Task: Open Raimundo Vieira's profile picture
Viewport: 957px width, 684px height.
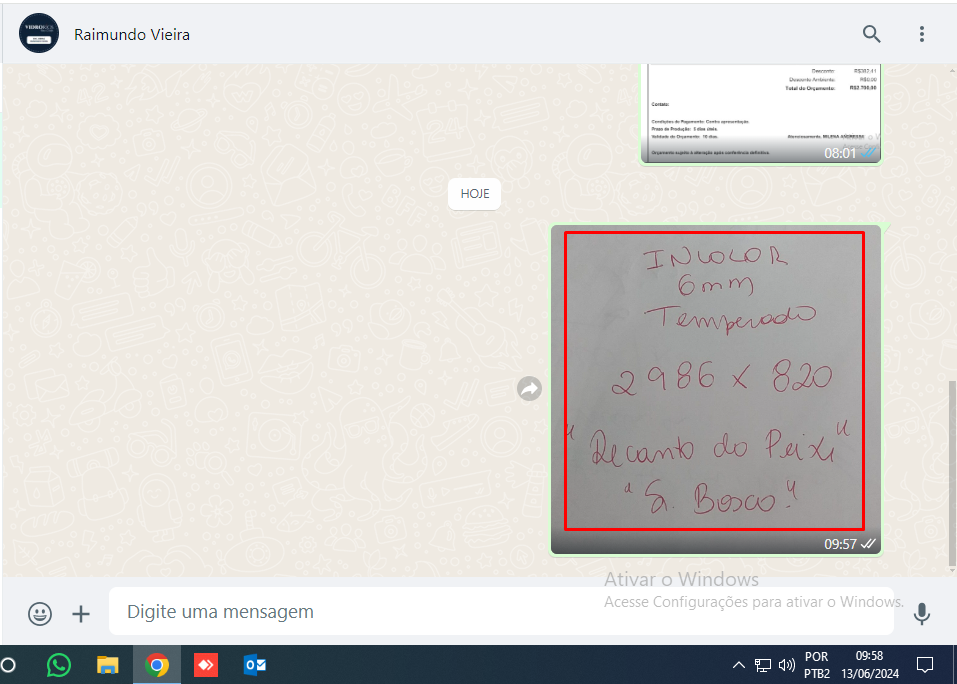Action: pos(39,33)
